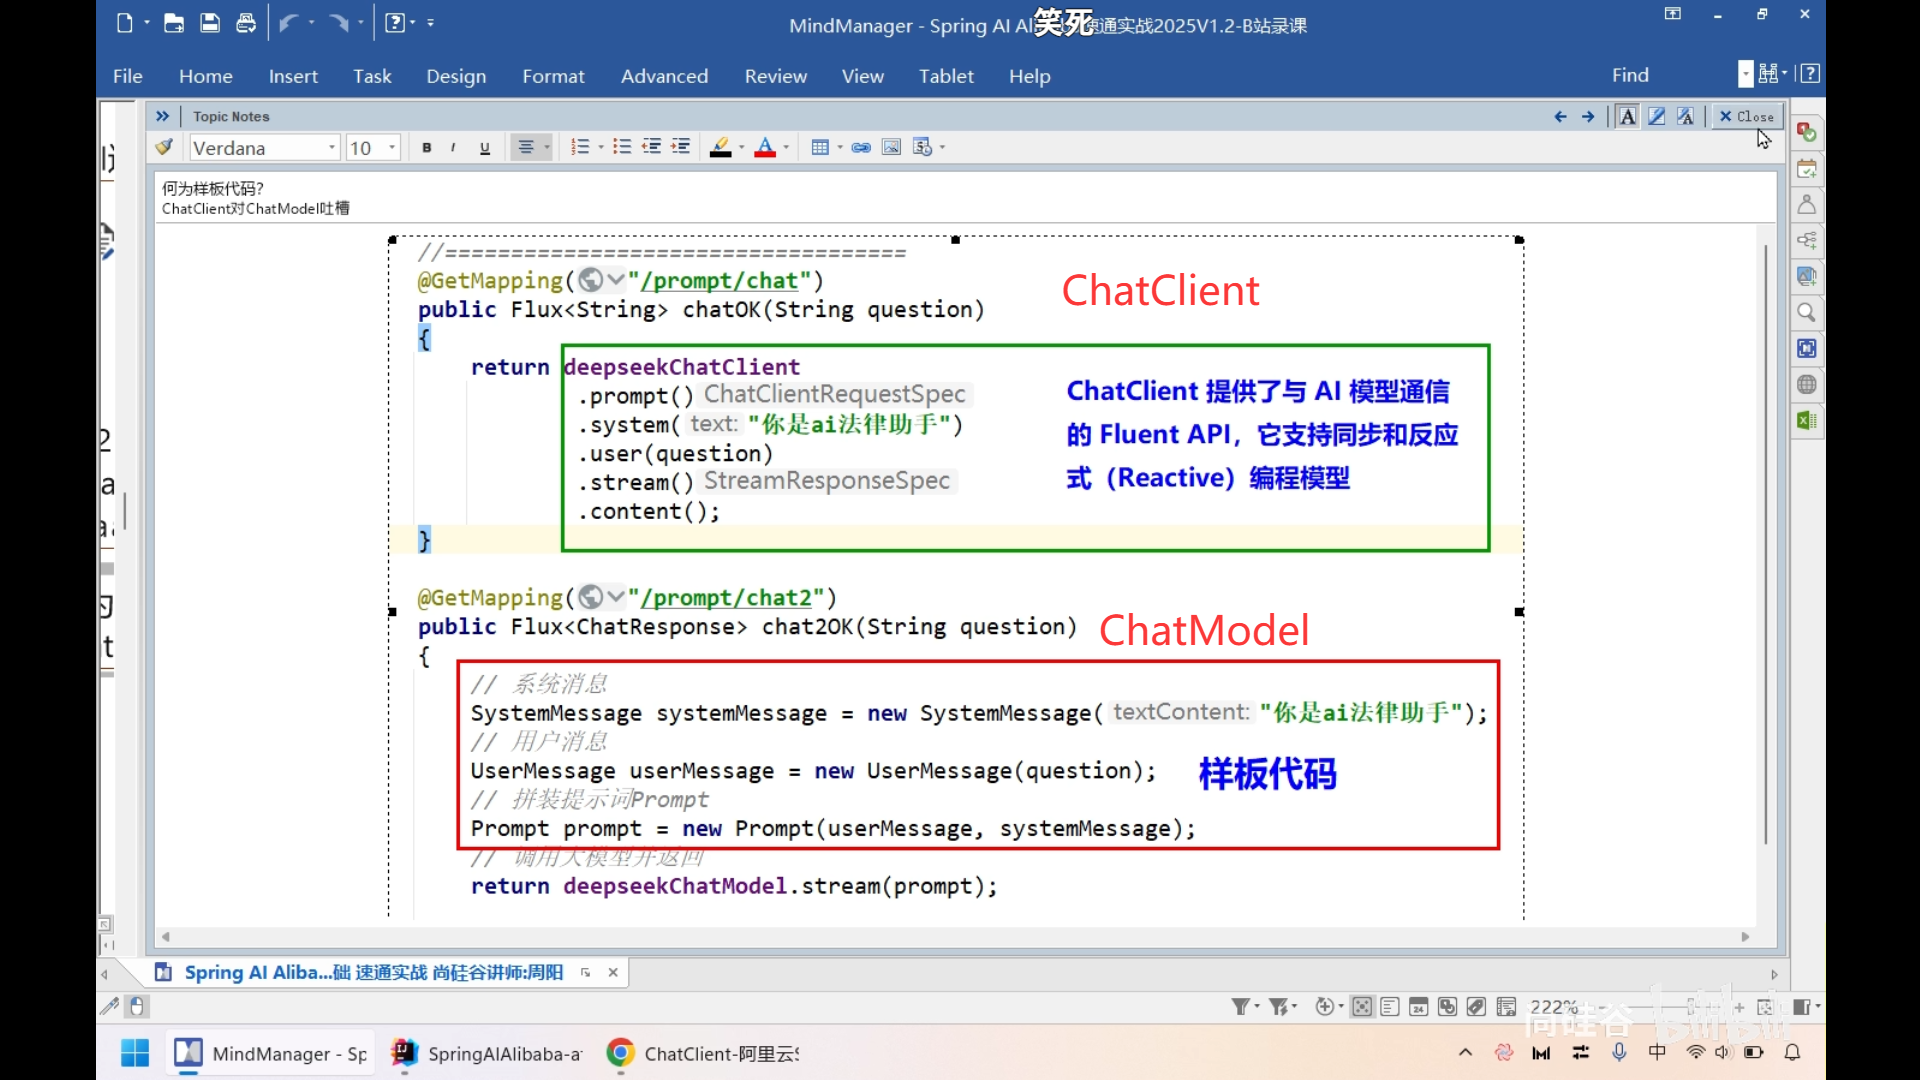Open the Verdana font dropdown

coord(332,148)
